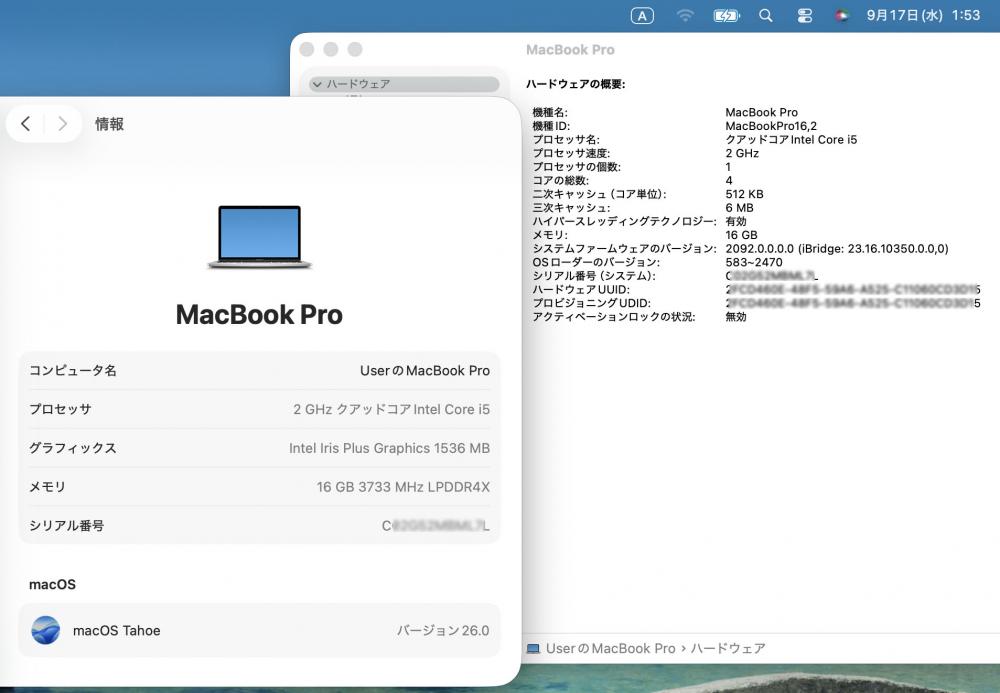
Task: Select クアッドコア Intel Core i5 in System Information
Action: [x=791, y=140]
